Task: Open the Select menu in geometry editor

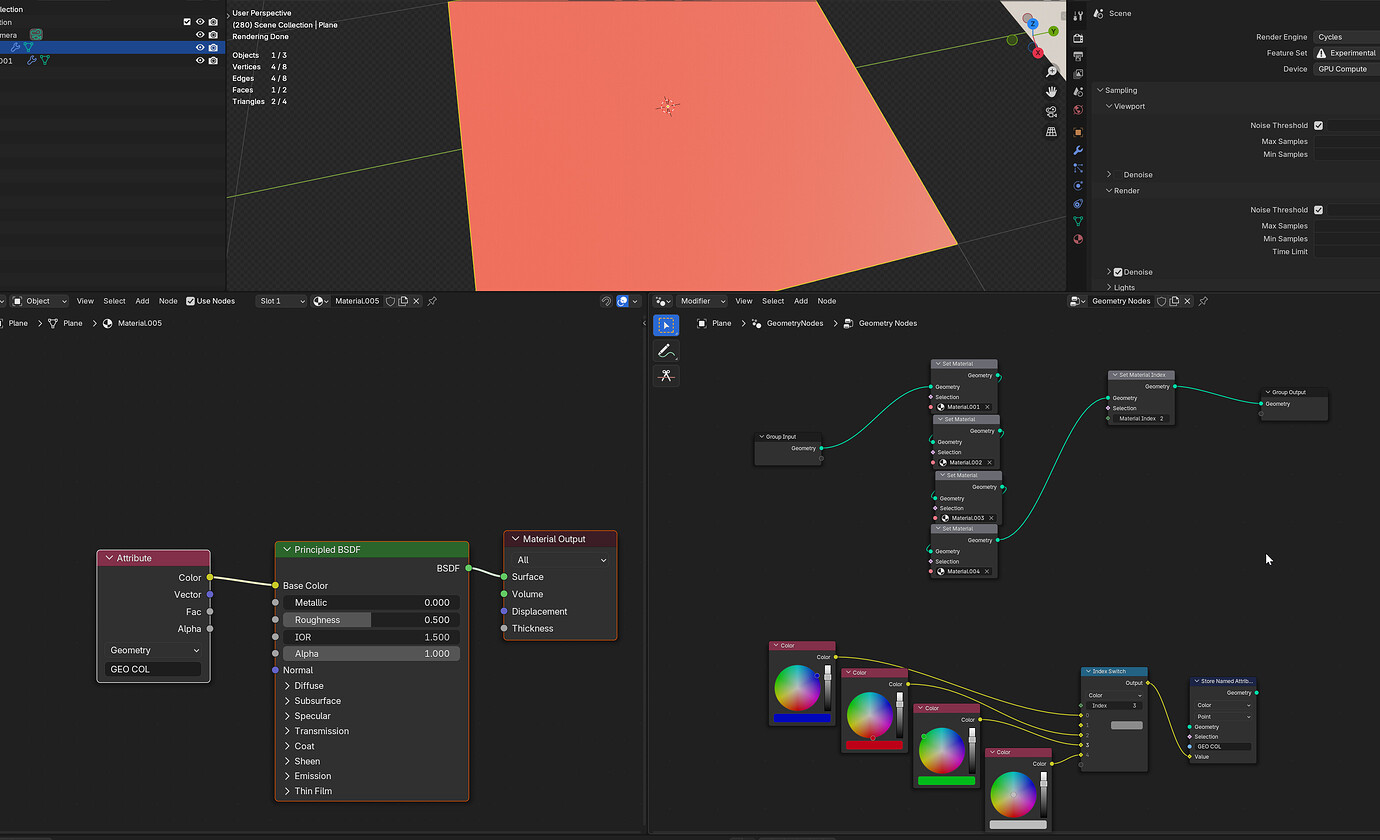Action: 773,301
